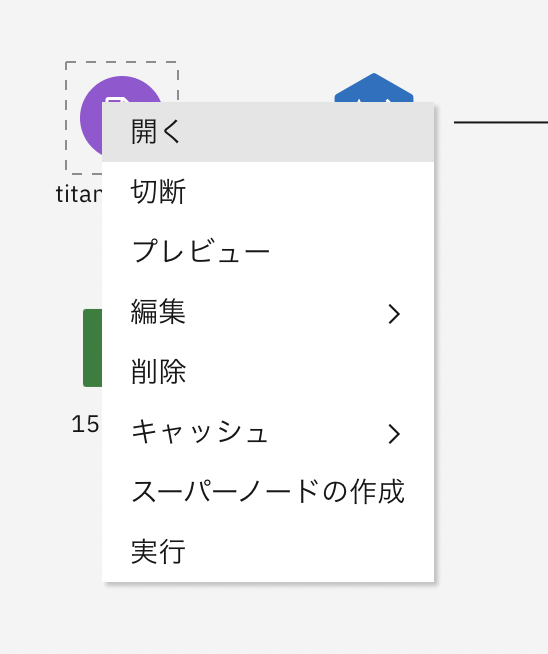Expand the キャッシュ submenu chevron
The width and height of the screenshot is (548, 654).
[x=394, y=434]
